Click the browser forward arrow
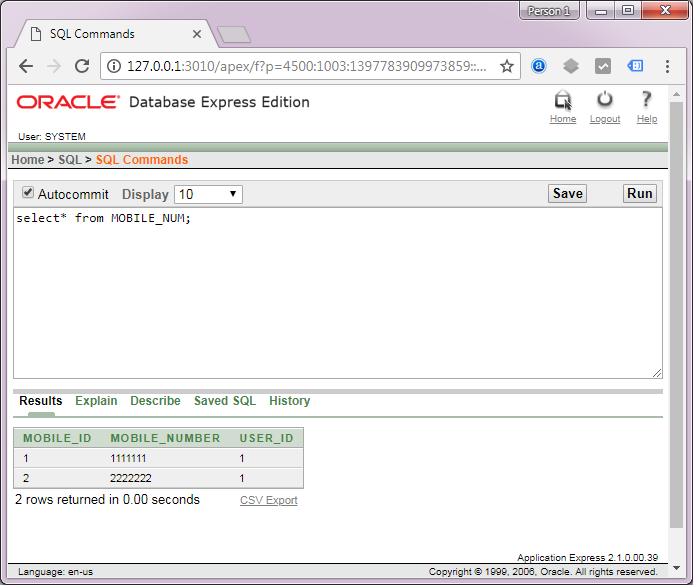 (x=54, y=66)
